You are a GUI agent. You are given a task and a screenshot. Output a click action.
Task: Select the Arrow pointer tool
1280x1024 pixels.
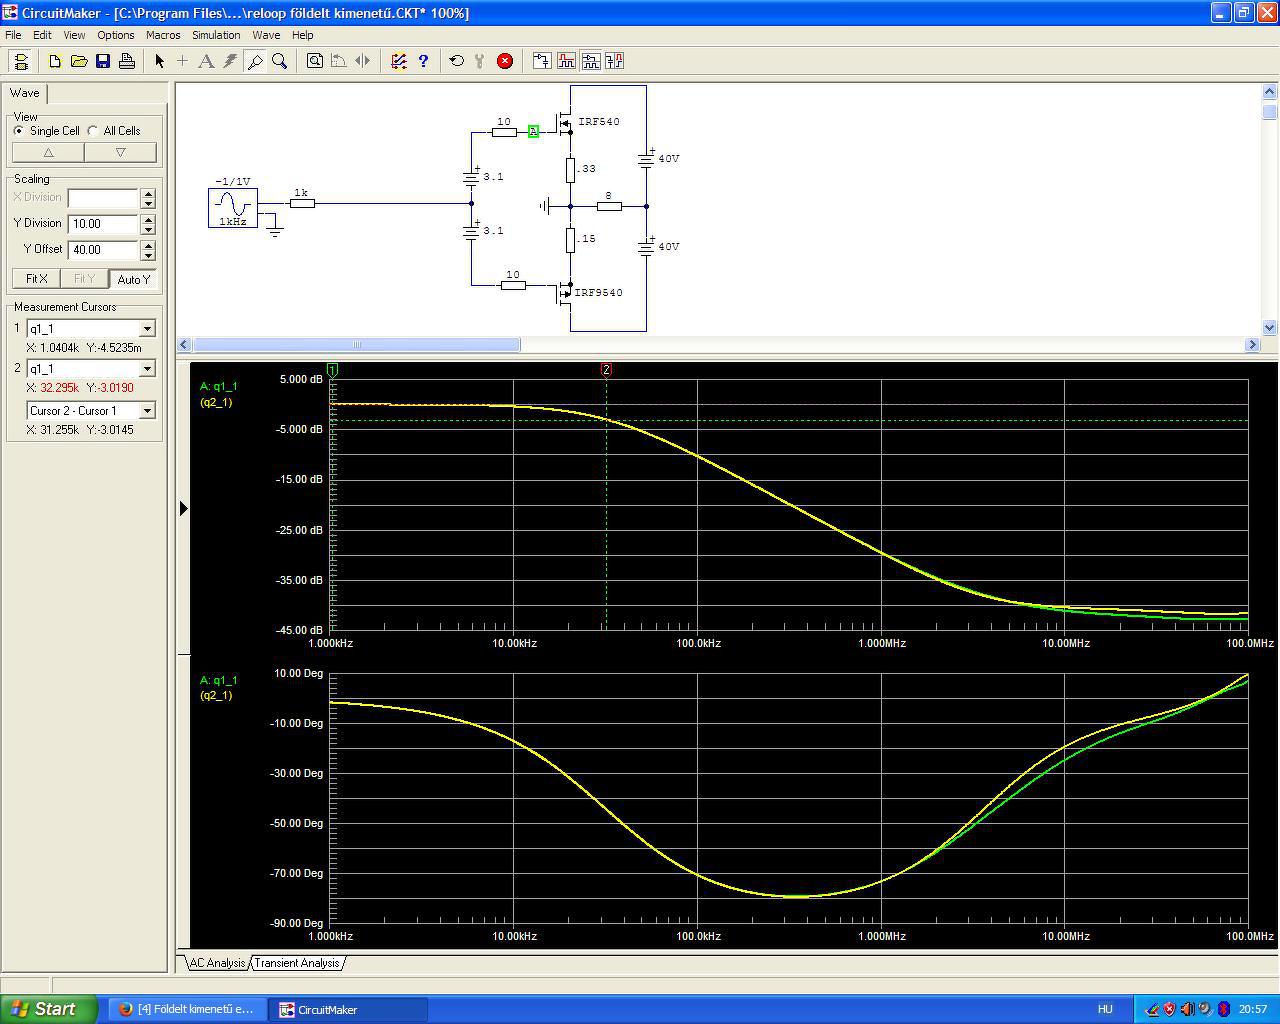[x=159, y=61]
